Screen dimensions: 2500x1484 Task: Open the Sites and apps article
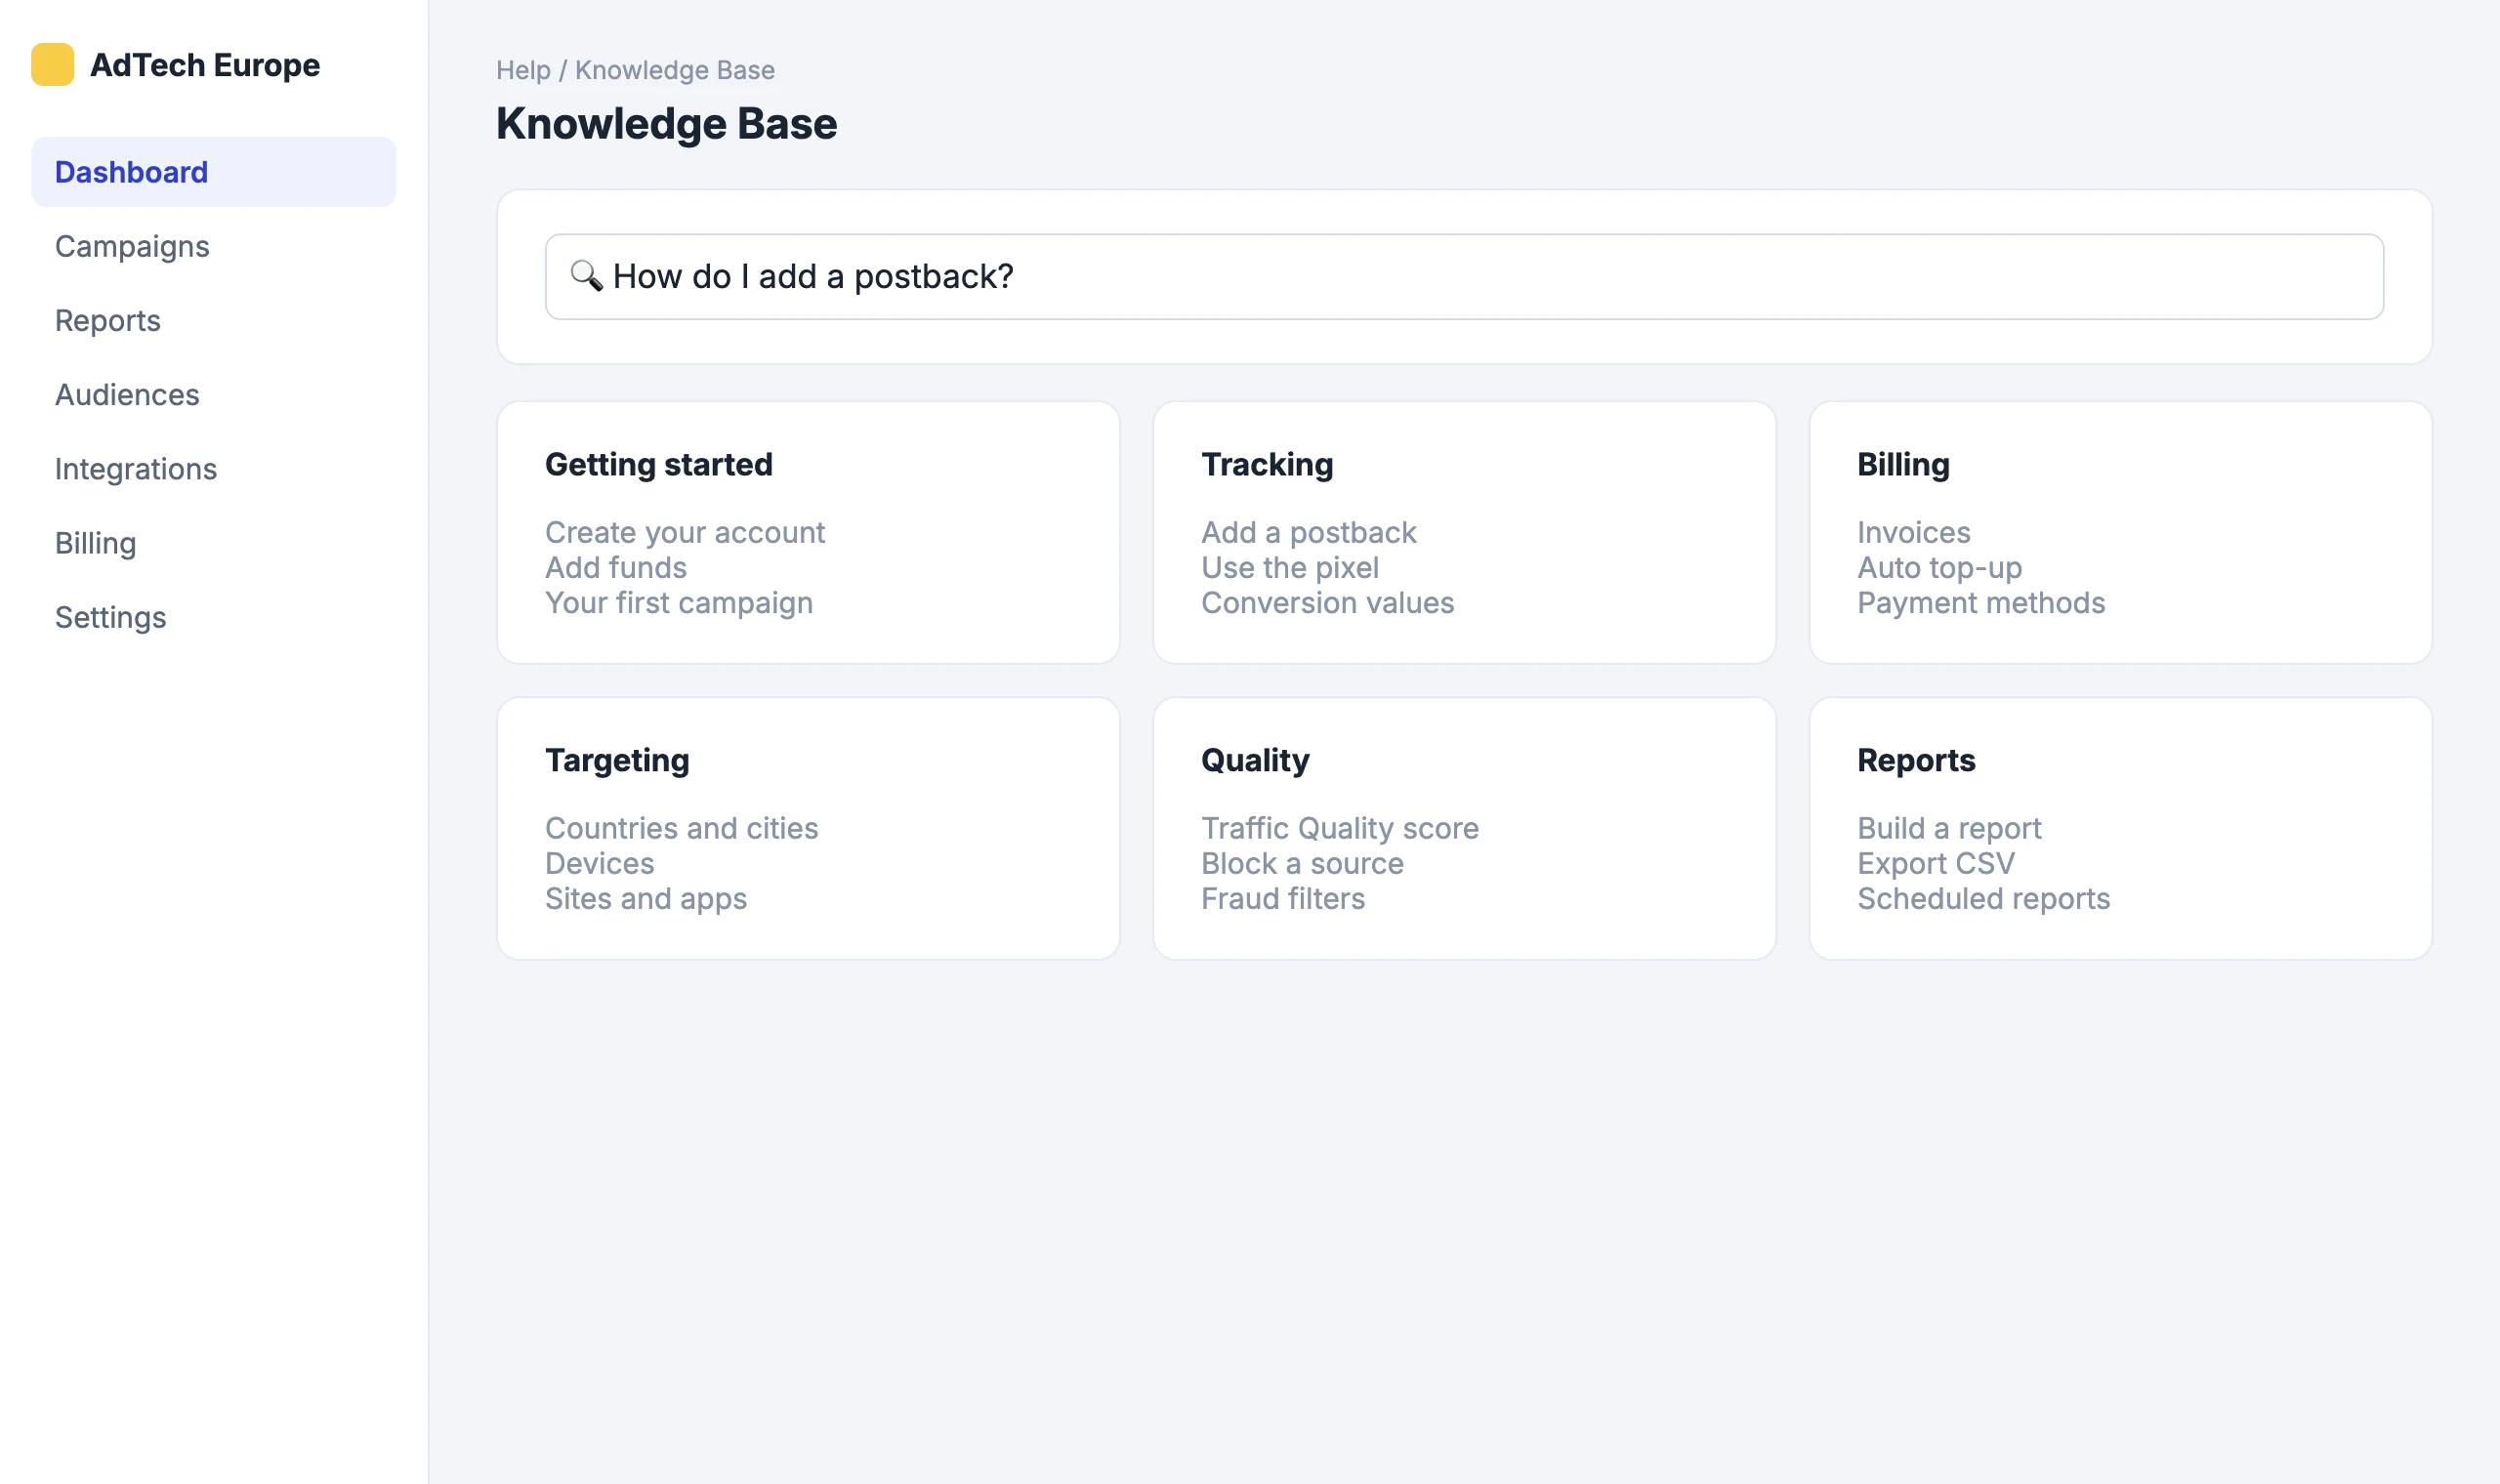click(646, 899)
